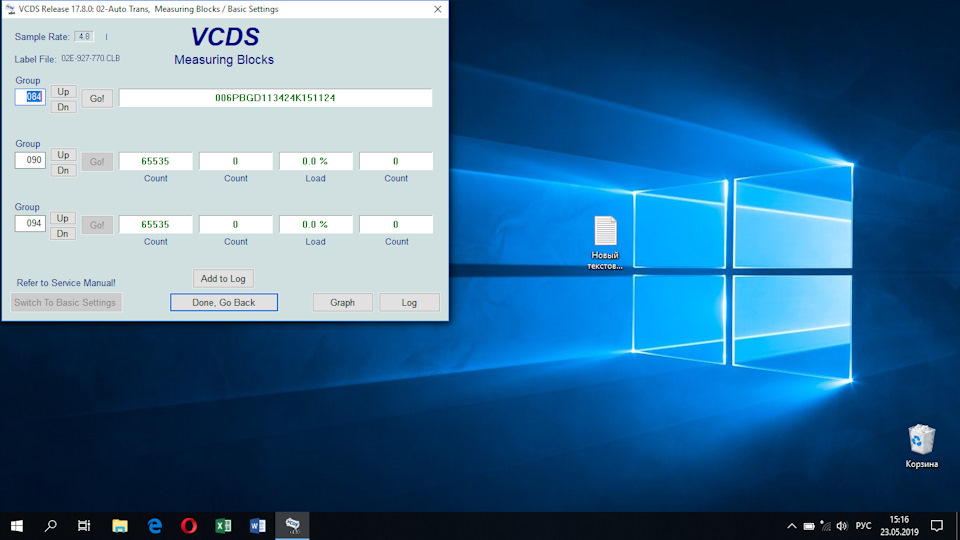The image size is (960, 540).
Task: Open Microsoft Edge from taskbar
Action: [154, 525]
